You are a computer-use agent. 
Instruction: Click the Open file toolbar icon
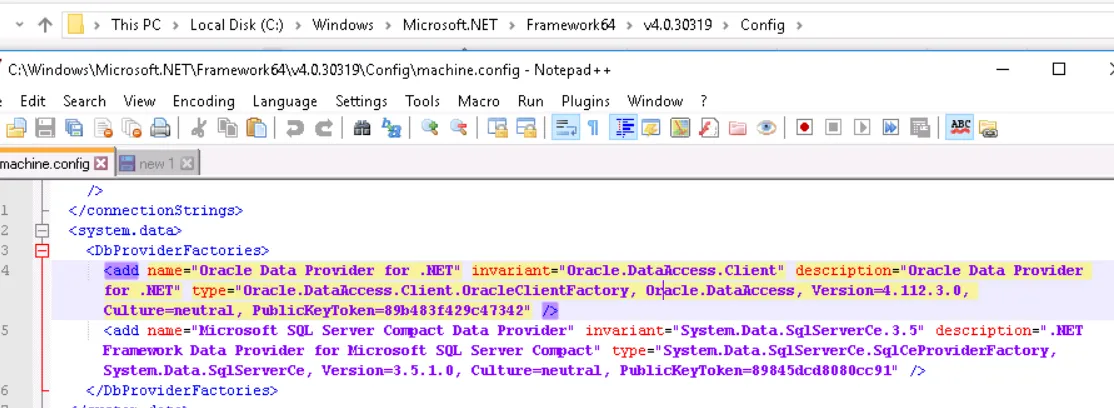[x=16, y=128]
